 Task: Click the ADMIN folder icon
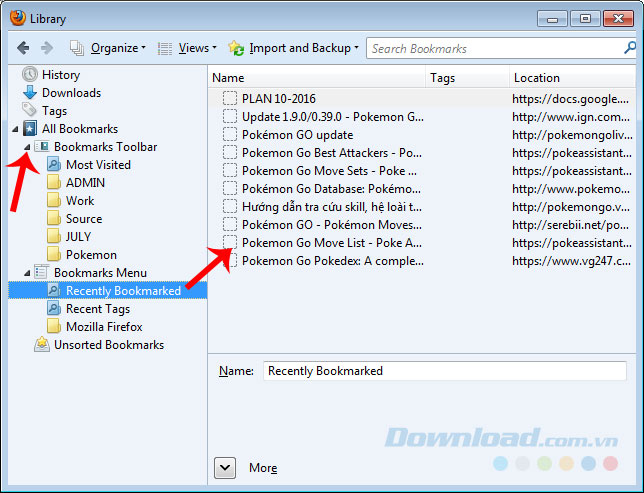click(x=54, y=182)
